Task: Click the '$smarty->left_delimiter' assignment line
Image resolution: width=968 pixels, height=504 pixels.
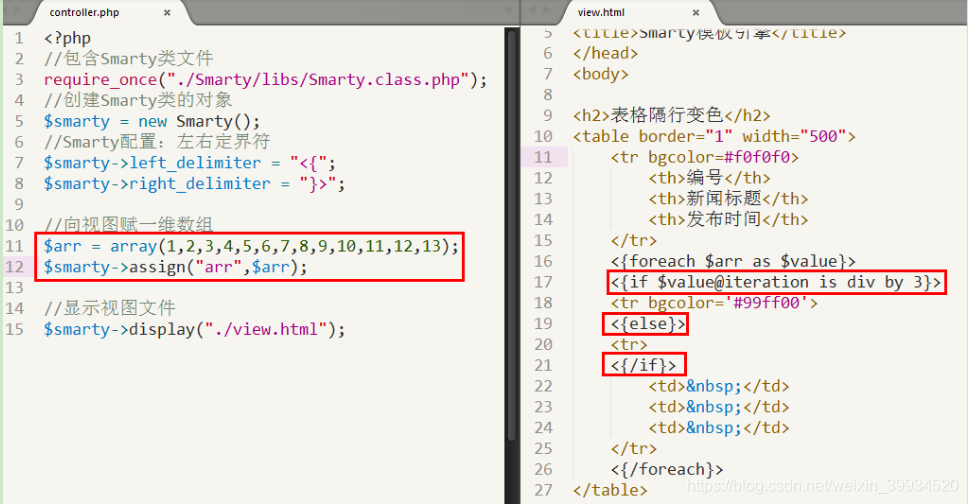Action: pyautogui.click(x=190, y=163)
